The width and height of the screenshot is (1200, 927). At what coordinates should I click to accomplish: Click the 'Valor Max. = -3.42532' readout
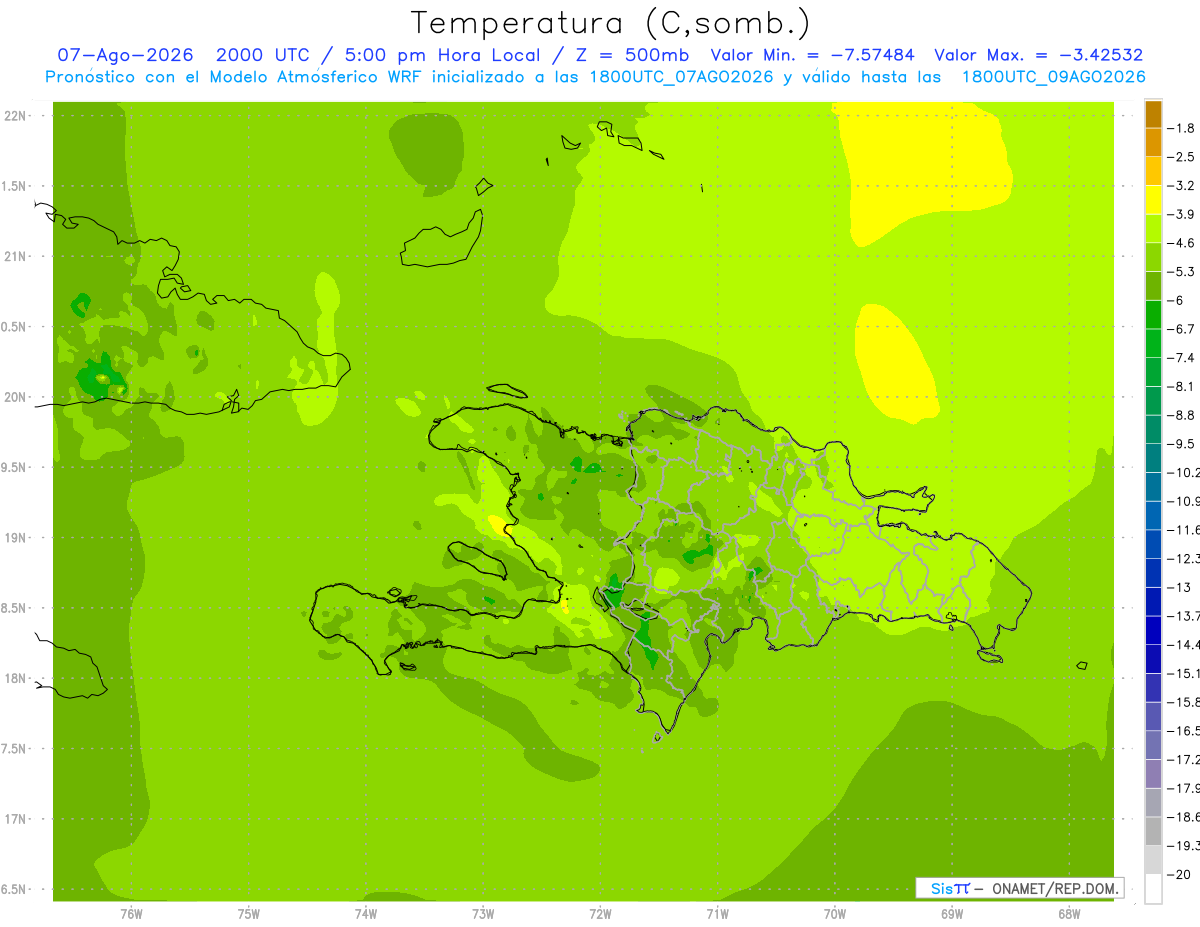(1039, 55)
